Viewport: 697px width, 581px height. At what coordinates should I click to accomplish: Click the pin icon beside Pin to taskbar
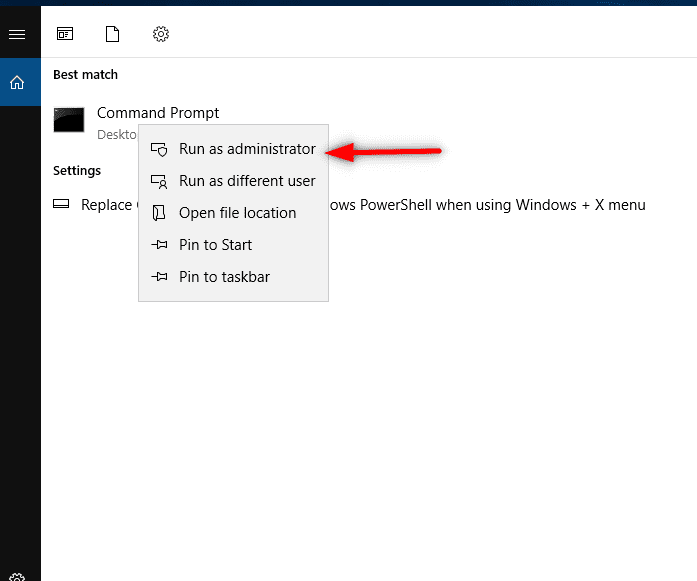coord(158,277)
